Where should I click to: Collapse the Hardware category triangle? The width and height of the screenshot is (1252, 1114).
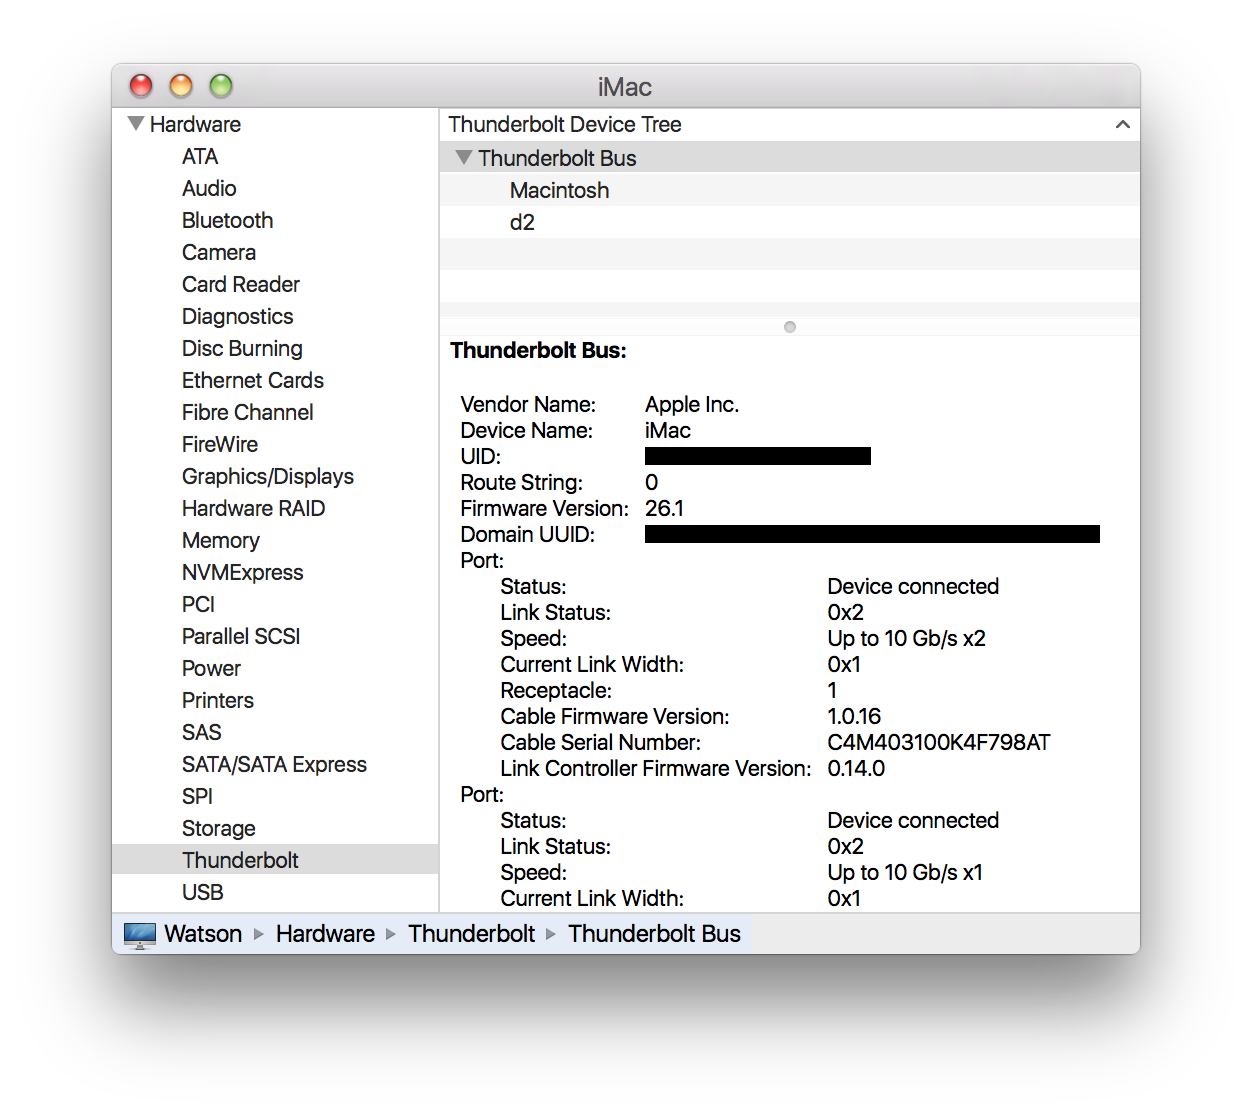[136, 124]
